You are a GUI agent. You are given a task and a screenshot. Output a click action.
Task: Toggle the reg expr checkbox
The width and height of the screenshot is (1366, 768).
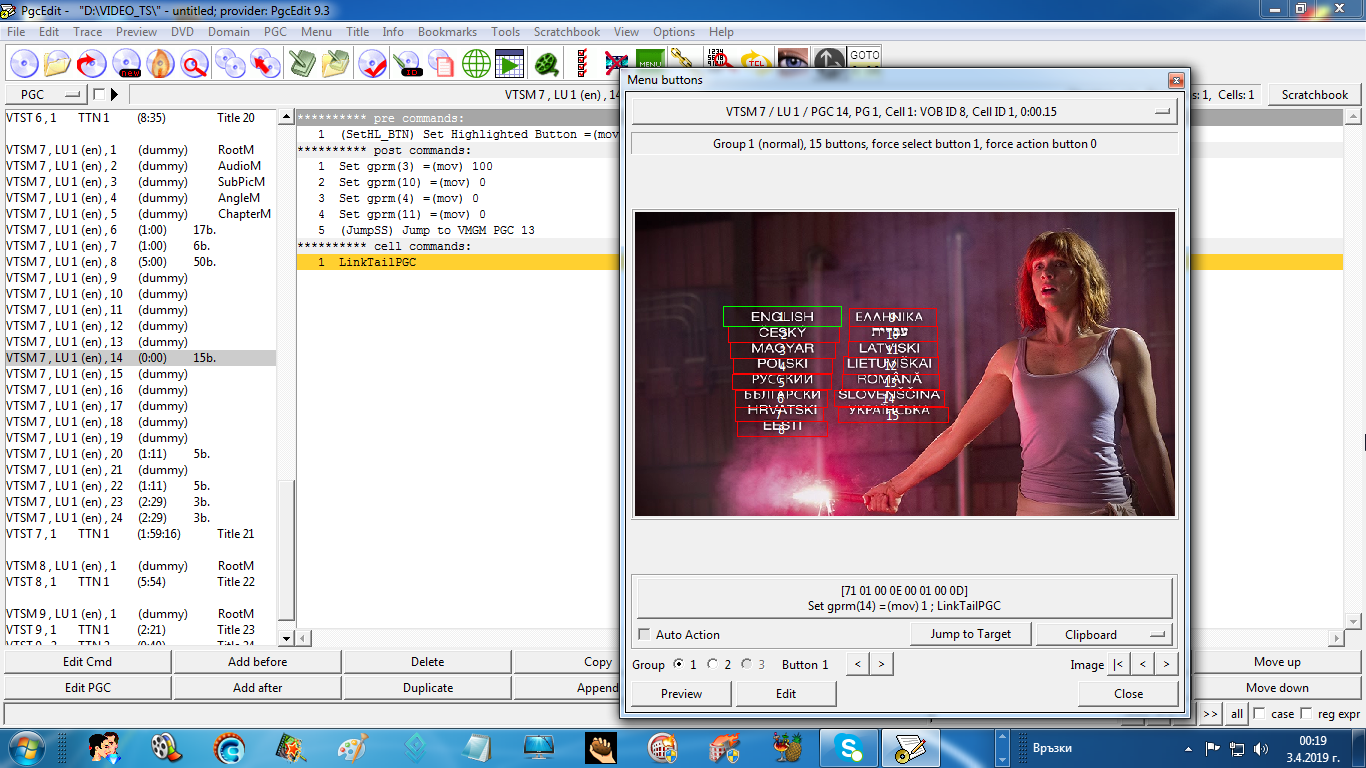[x=1306, y=713]
